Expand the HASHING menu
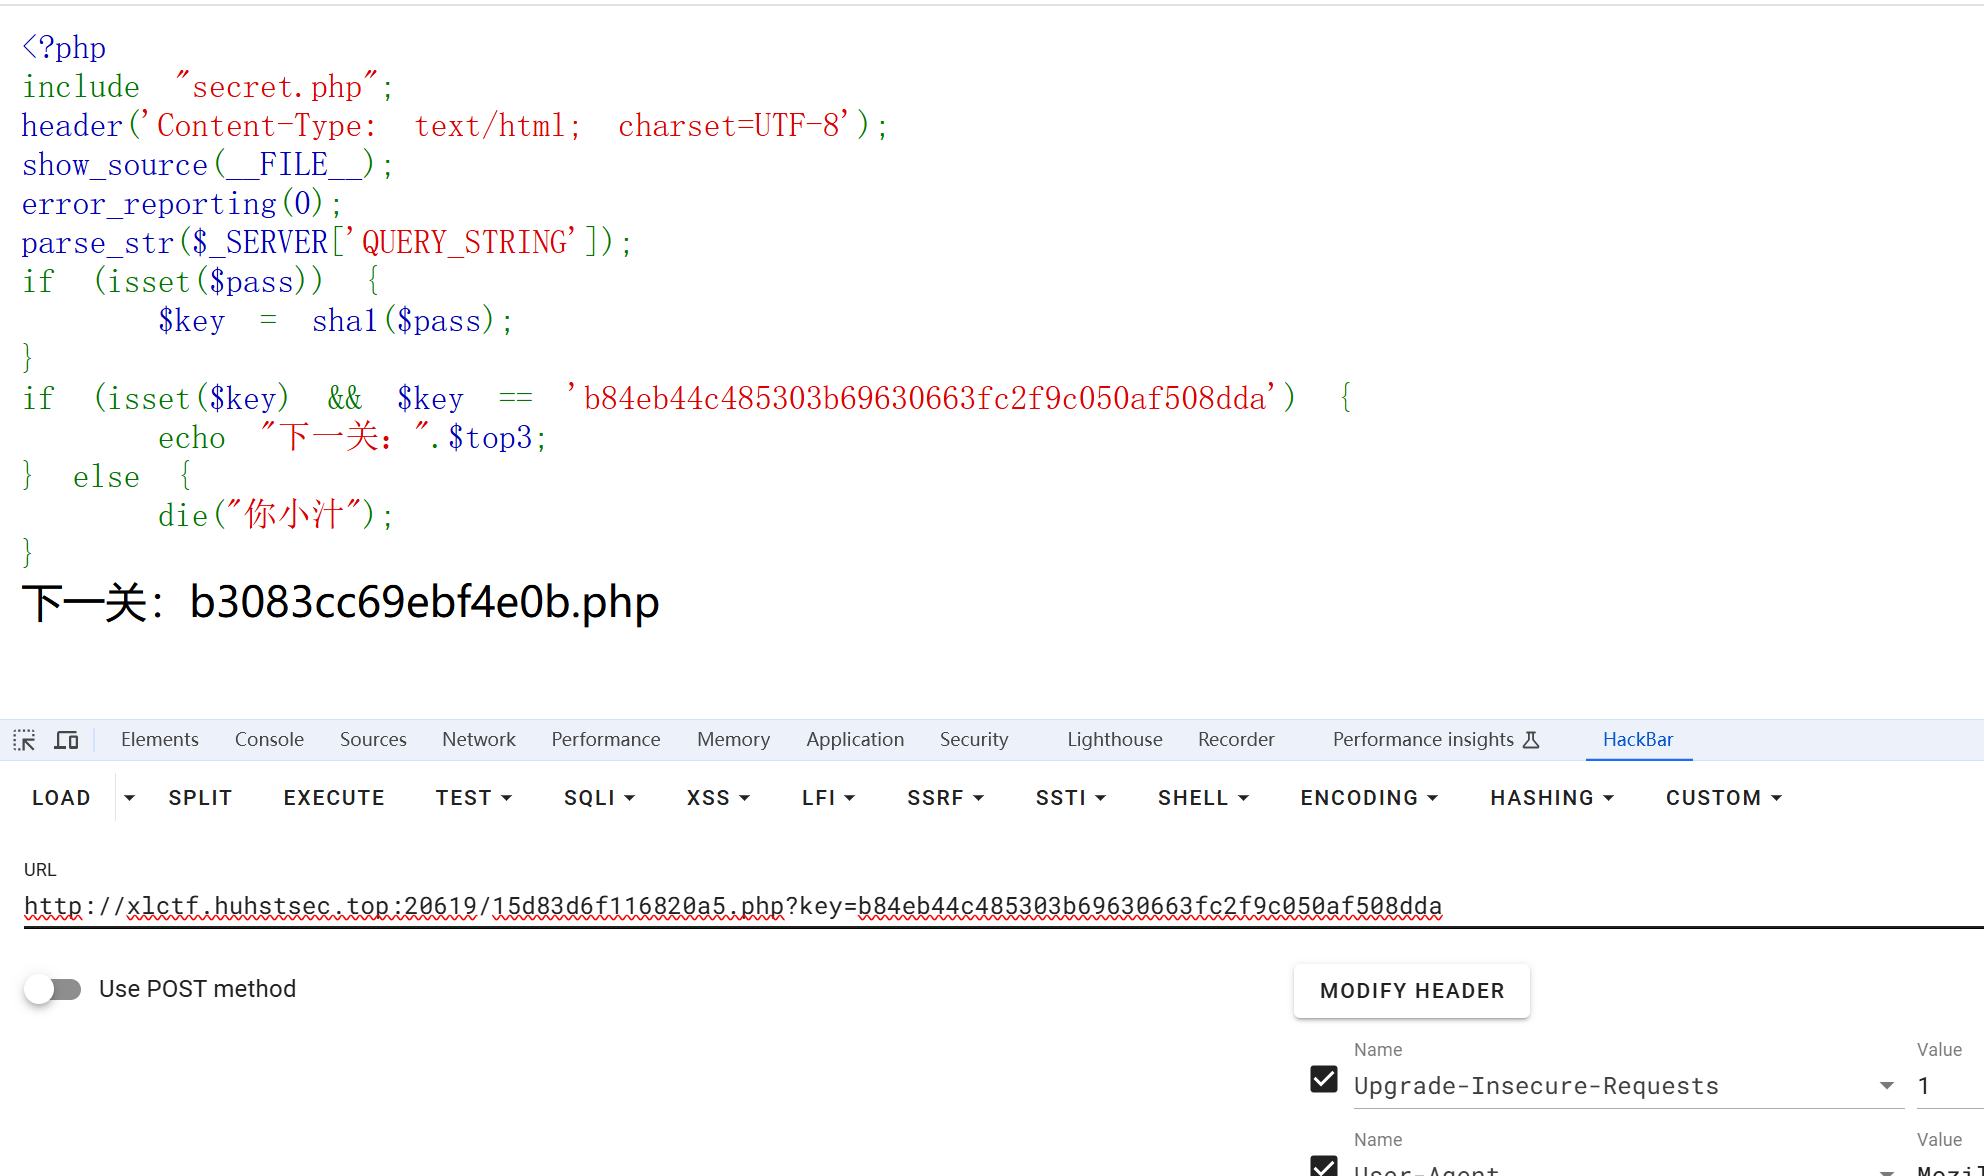 pyautogui.click(x=1551, y=798)
